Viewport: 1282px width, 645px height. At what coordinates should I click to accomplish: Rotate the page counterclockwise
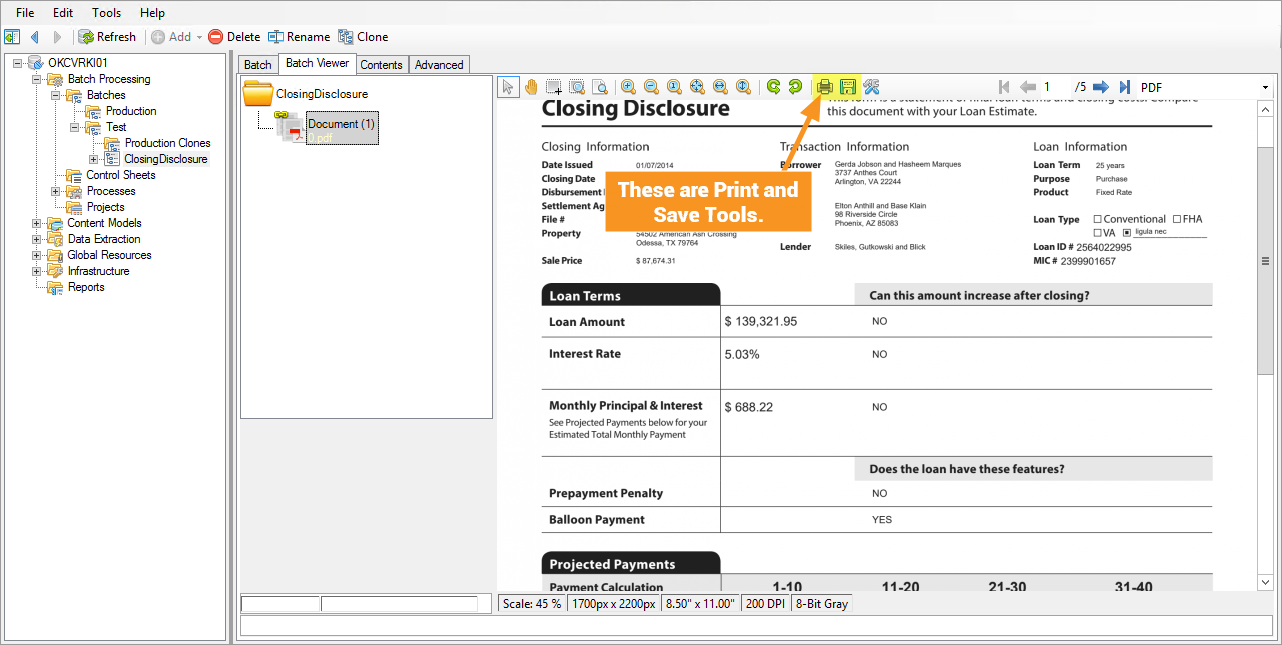pyautogui.click(x=773, y=87)
